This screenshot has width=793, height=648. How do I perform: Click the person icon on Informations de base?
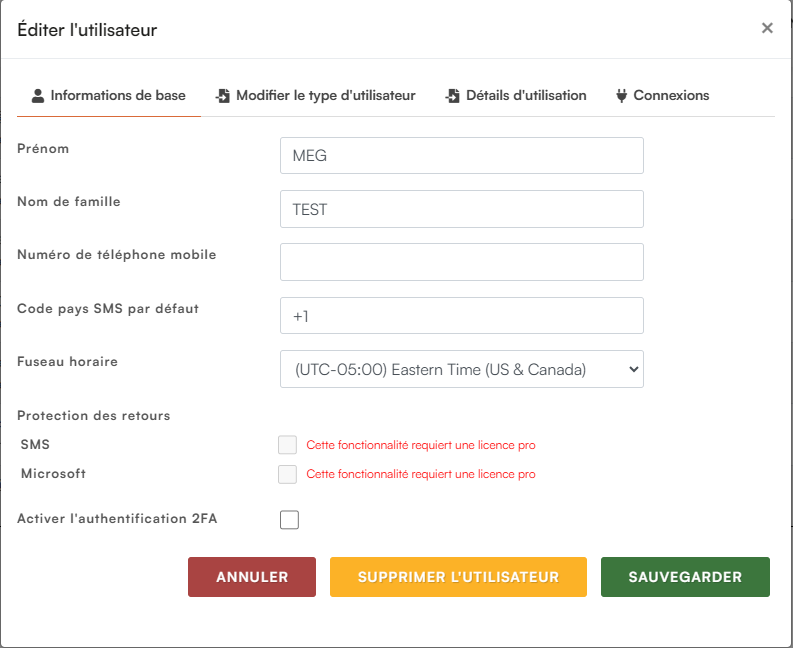click(38, 96)
